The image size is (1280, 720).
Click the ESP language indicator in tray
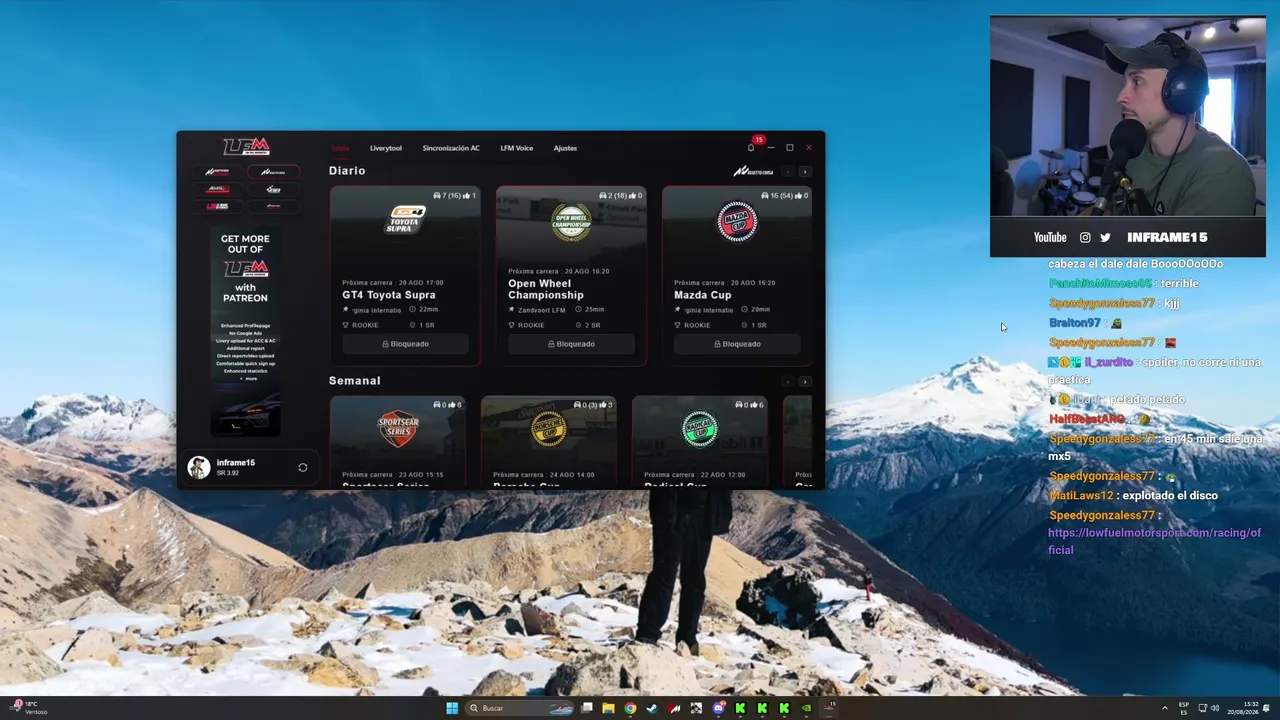1185,708
